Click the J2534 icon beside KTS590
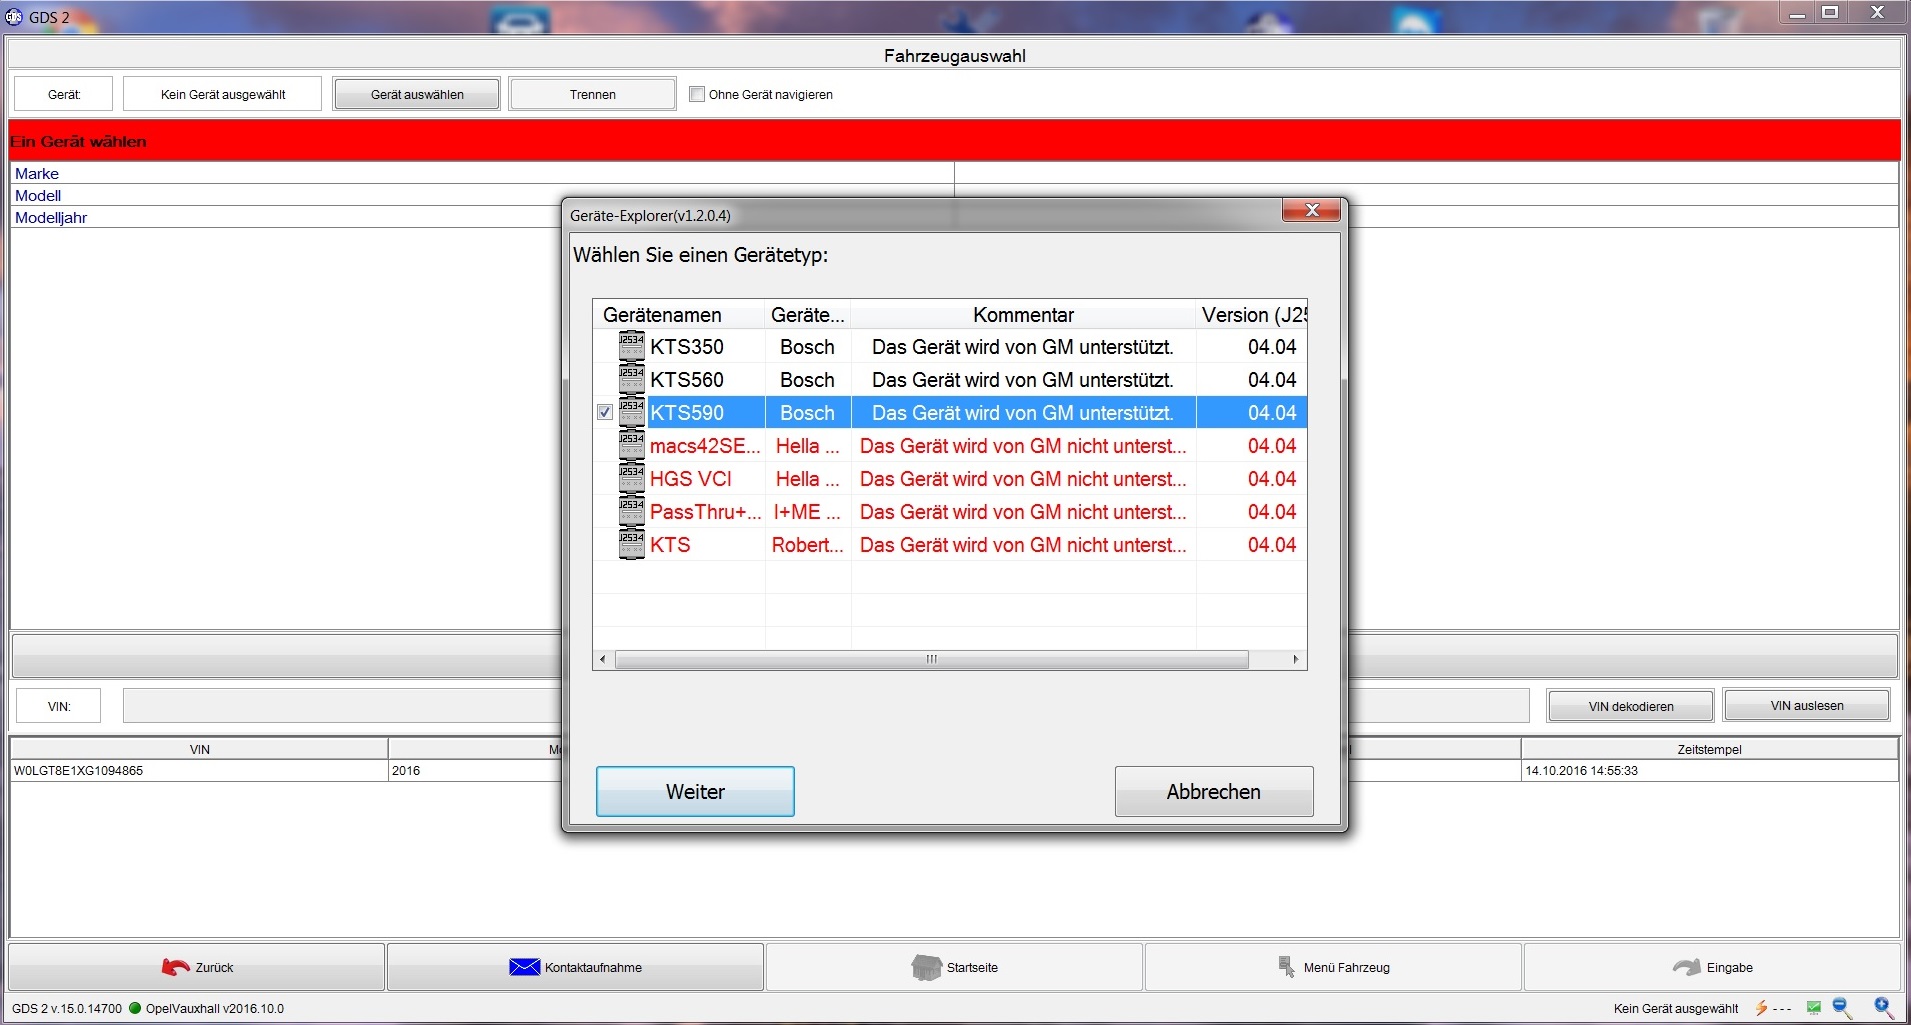The height and width of the screenshot is (1025, 1911). tap(631, 413)
